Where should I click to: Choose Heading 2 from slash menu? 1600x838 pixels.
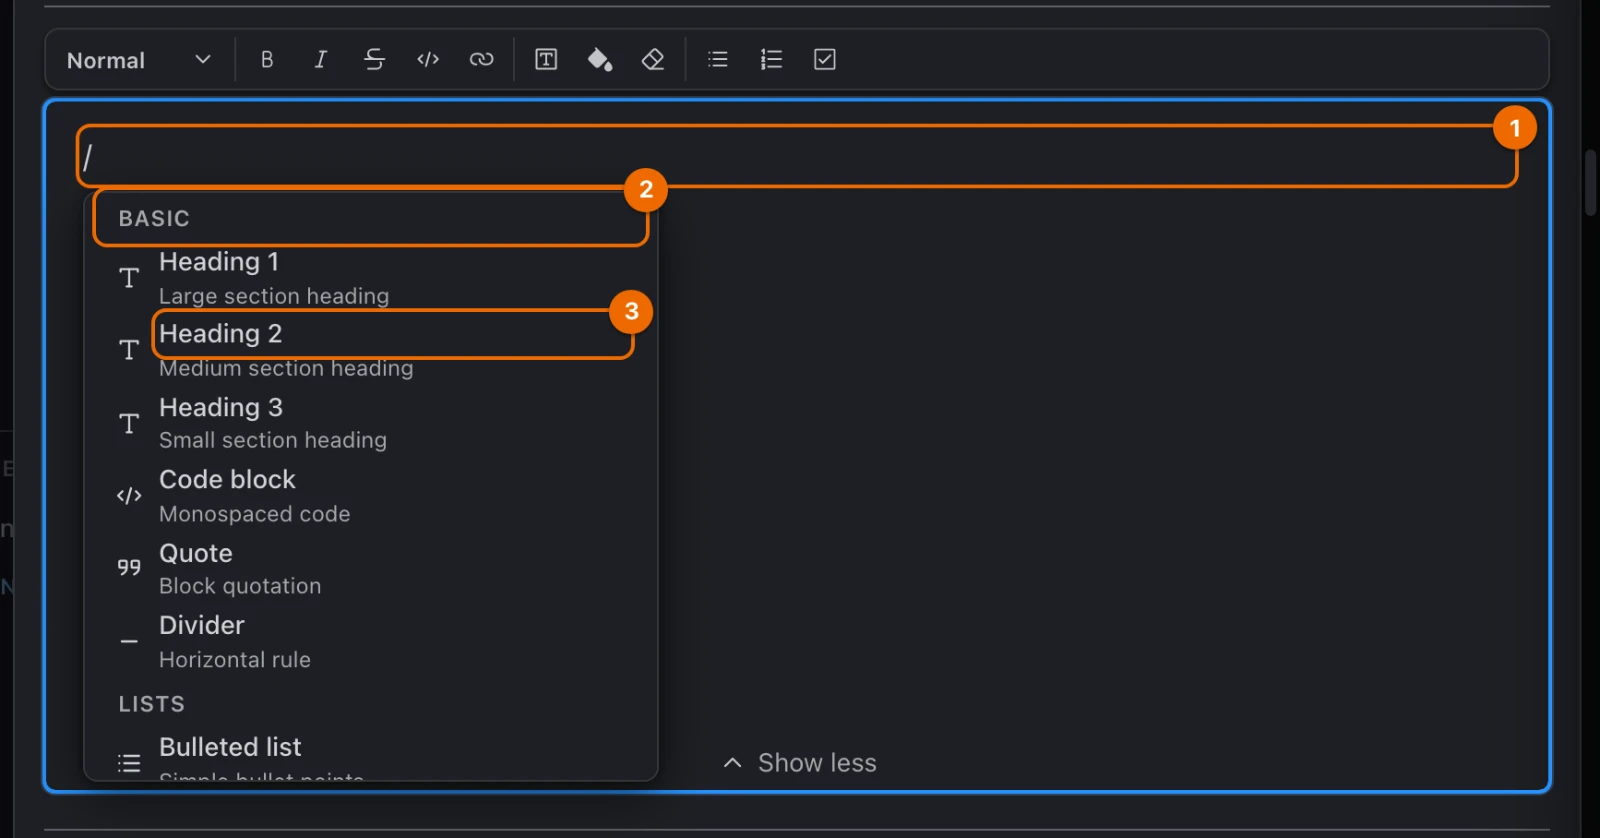tap(371, 350)
